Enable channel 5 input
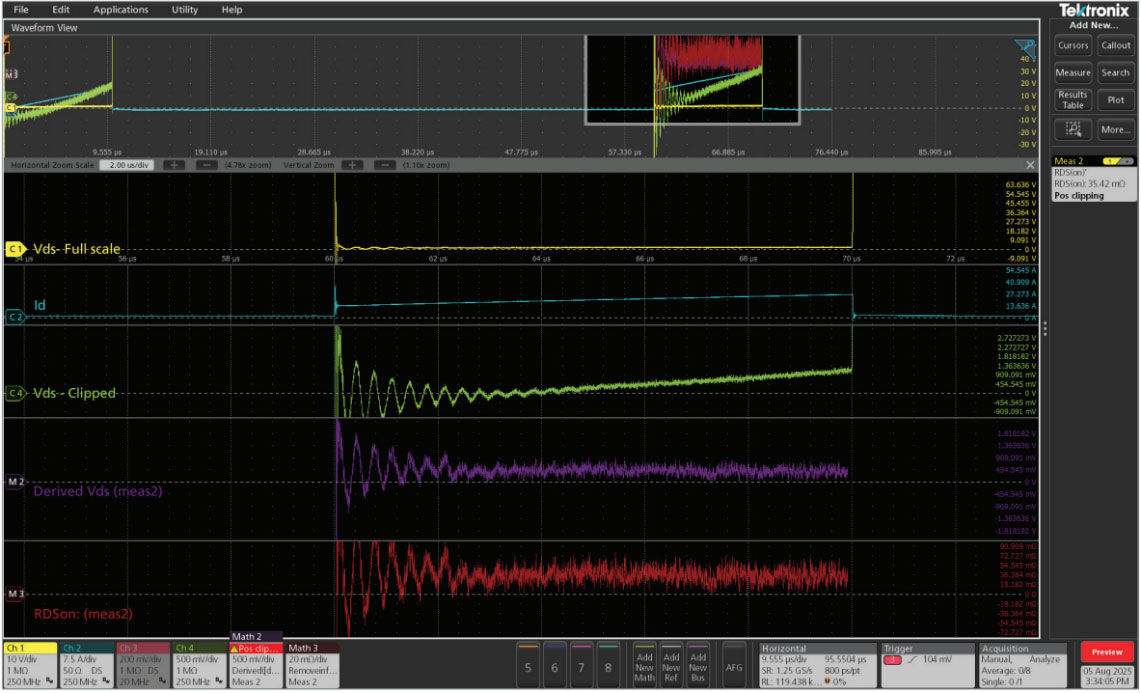Viewport: 1141px width, 693px height. coord(527,666)
